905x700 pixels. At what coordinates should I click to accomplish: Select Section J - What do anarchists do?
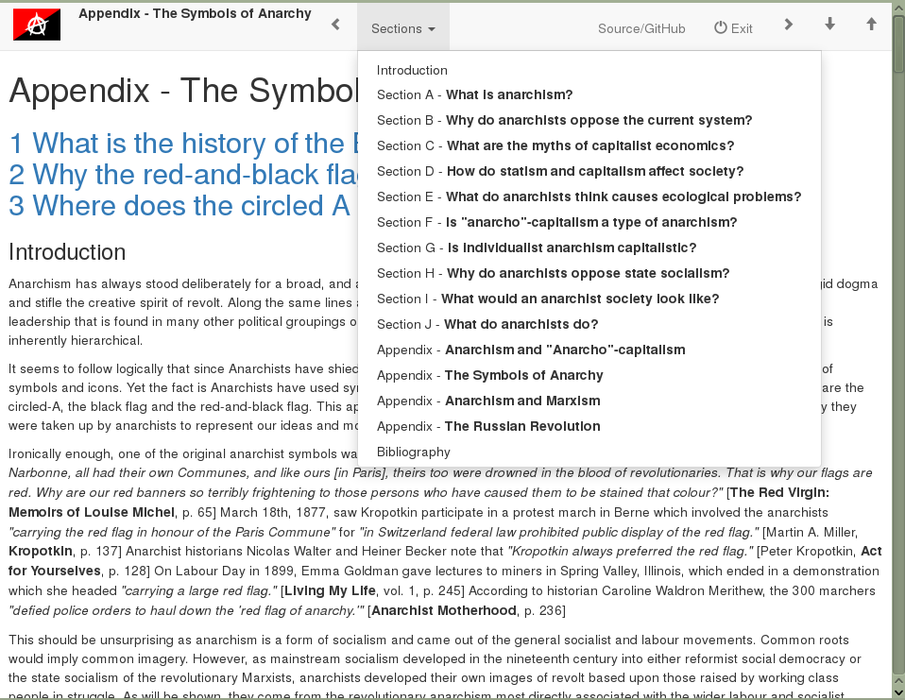pos(487,324)
